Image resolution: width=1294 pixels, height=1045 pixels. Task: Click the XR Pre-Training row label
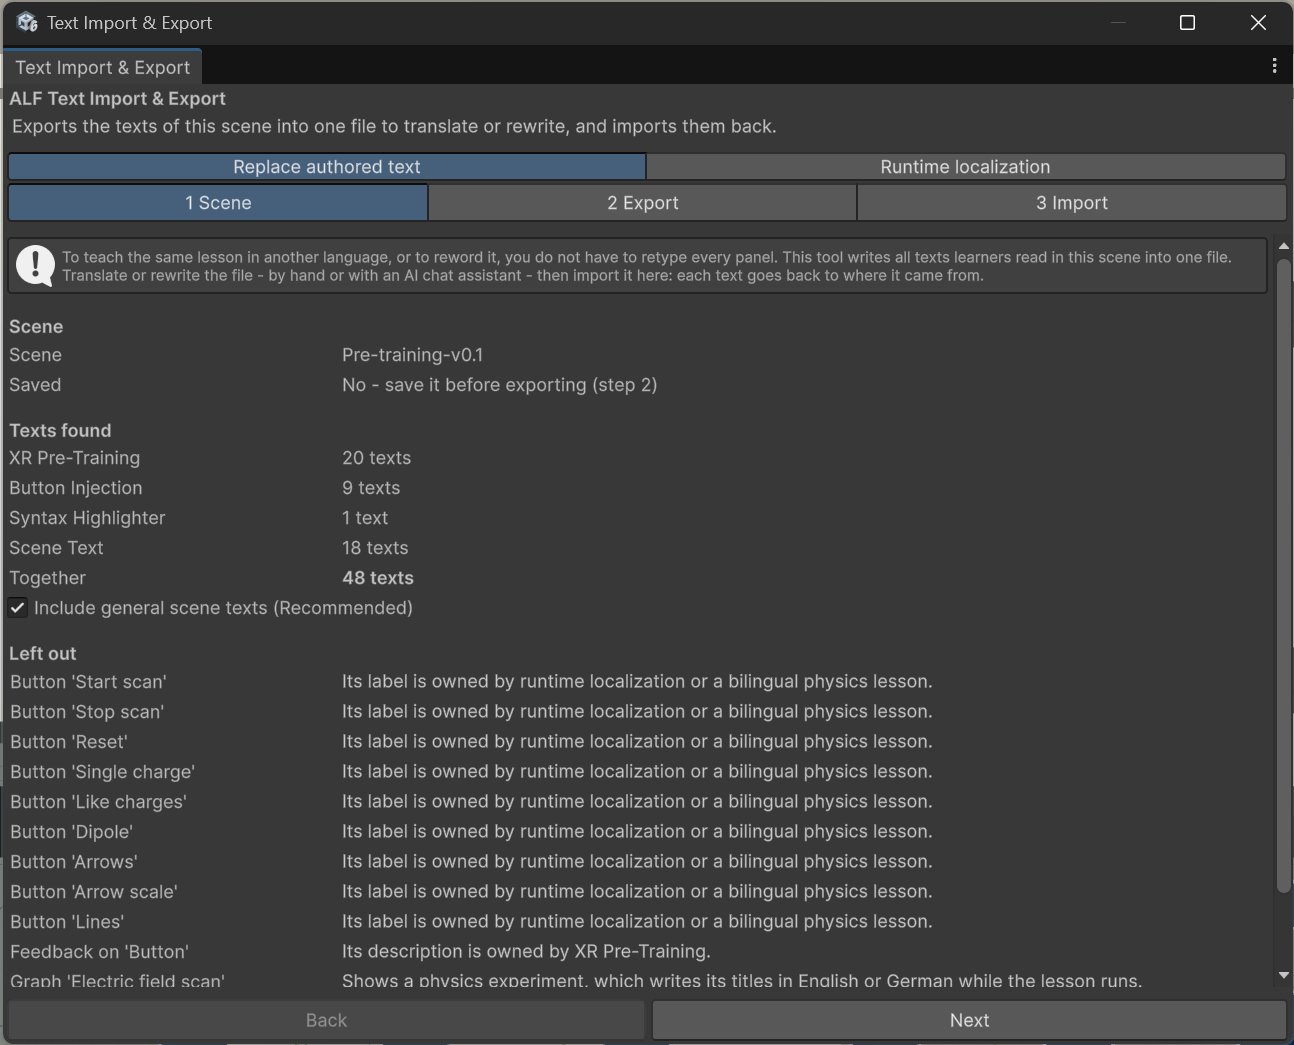tap(75, 458)
